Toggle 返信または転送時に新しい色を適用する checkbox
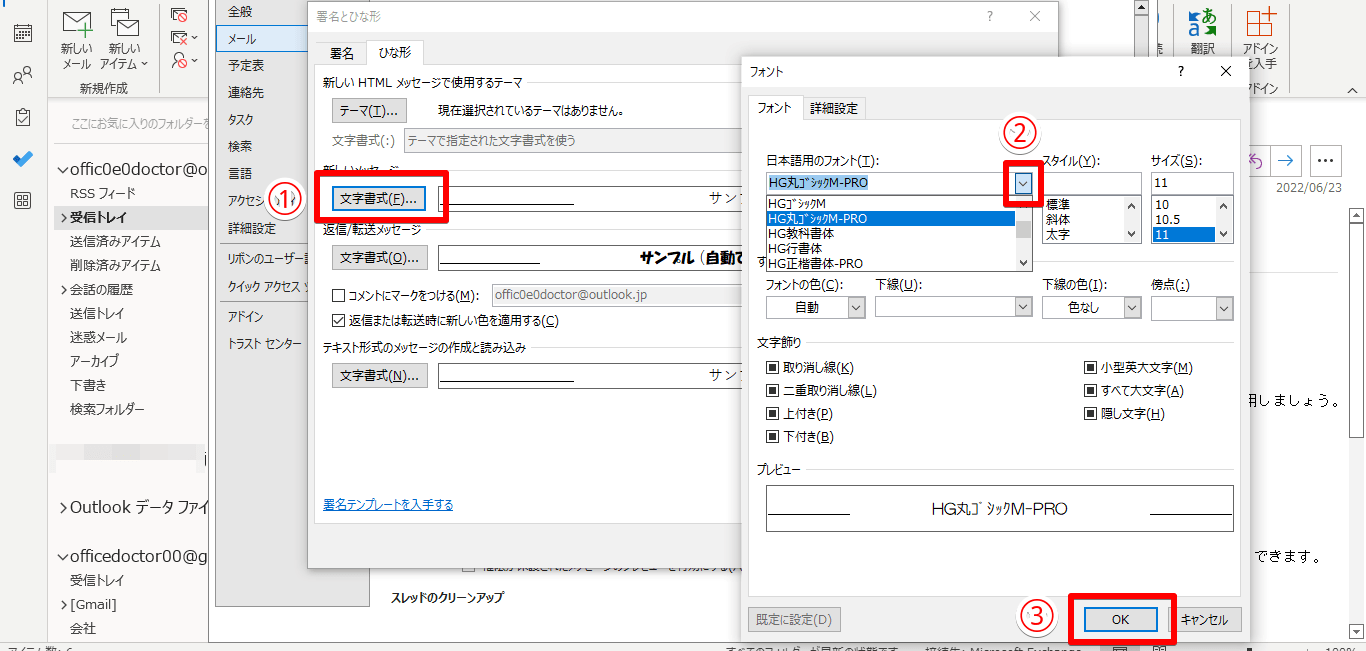Image resolution: width=1366 pixels, height=651 pixels. (x=338, y=321)
